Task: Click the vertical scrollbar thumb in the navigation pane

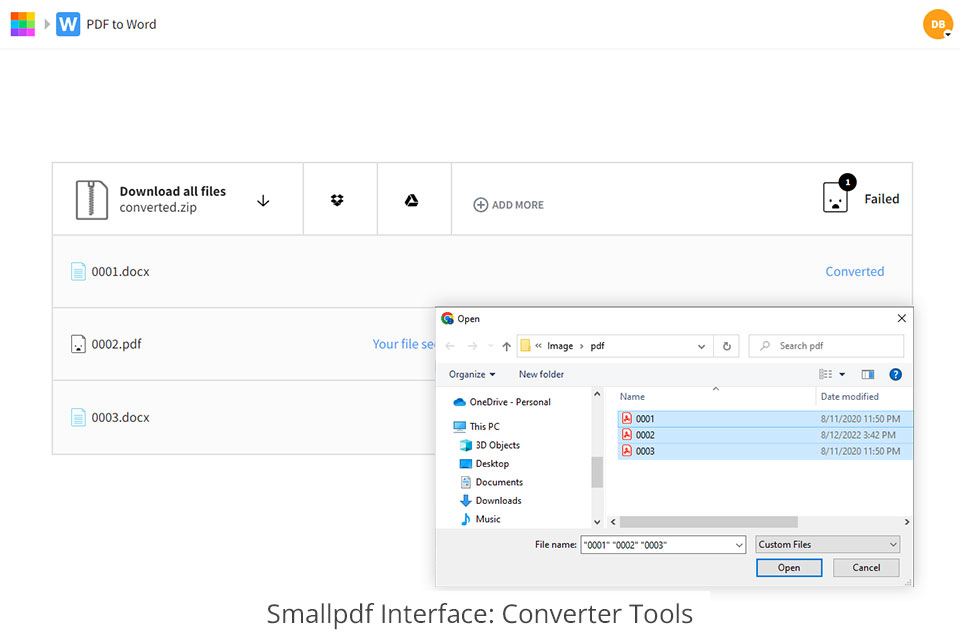Action: click(x=597, y=472)
